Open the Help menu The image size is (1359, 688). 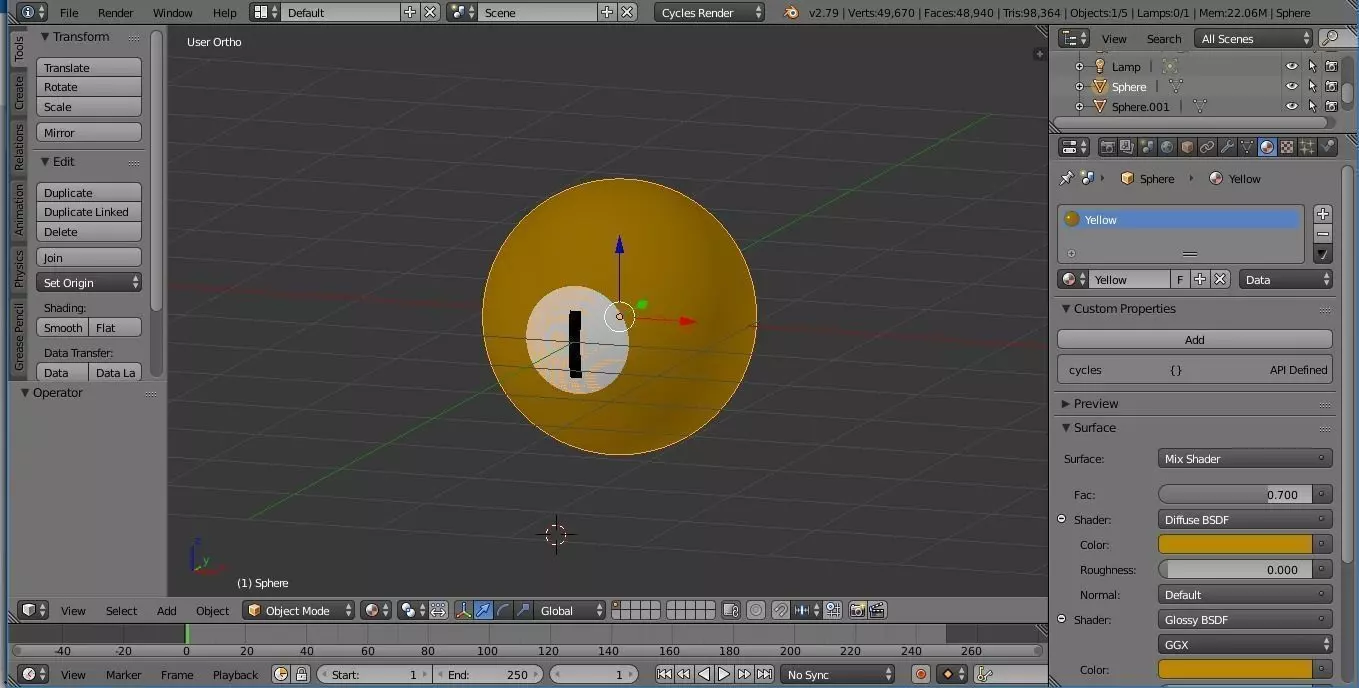(x=225, y=13)
